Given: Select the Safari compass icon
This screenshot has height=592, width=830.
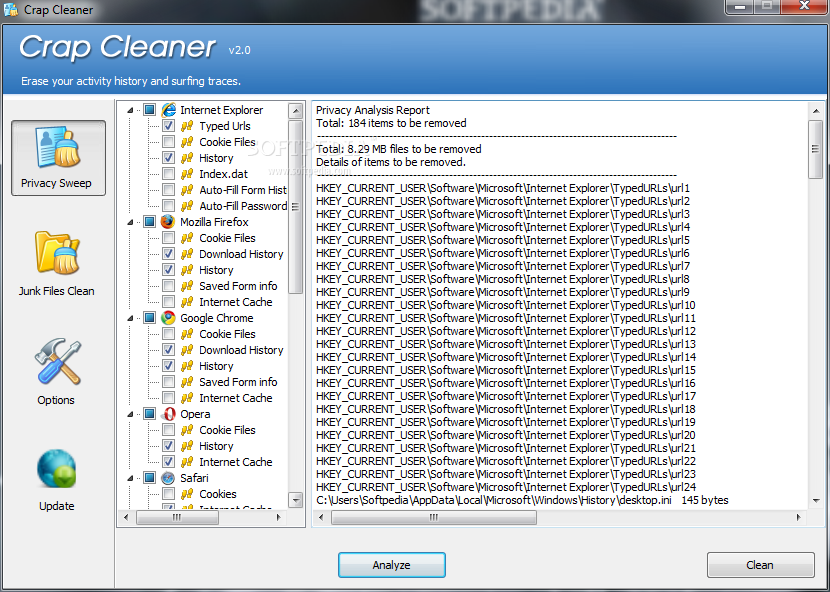Looking at the screenshot, I should coord(168,478).
